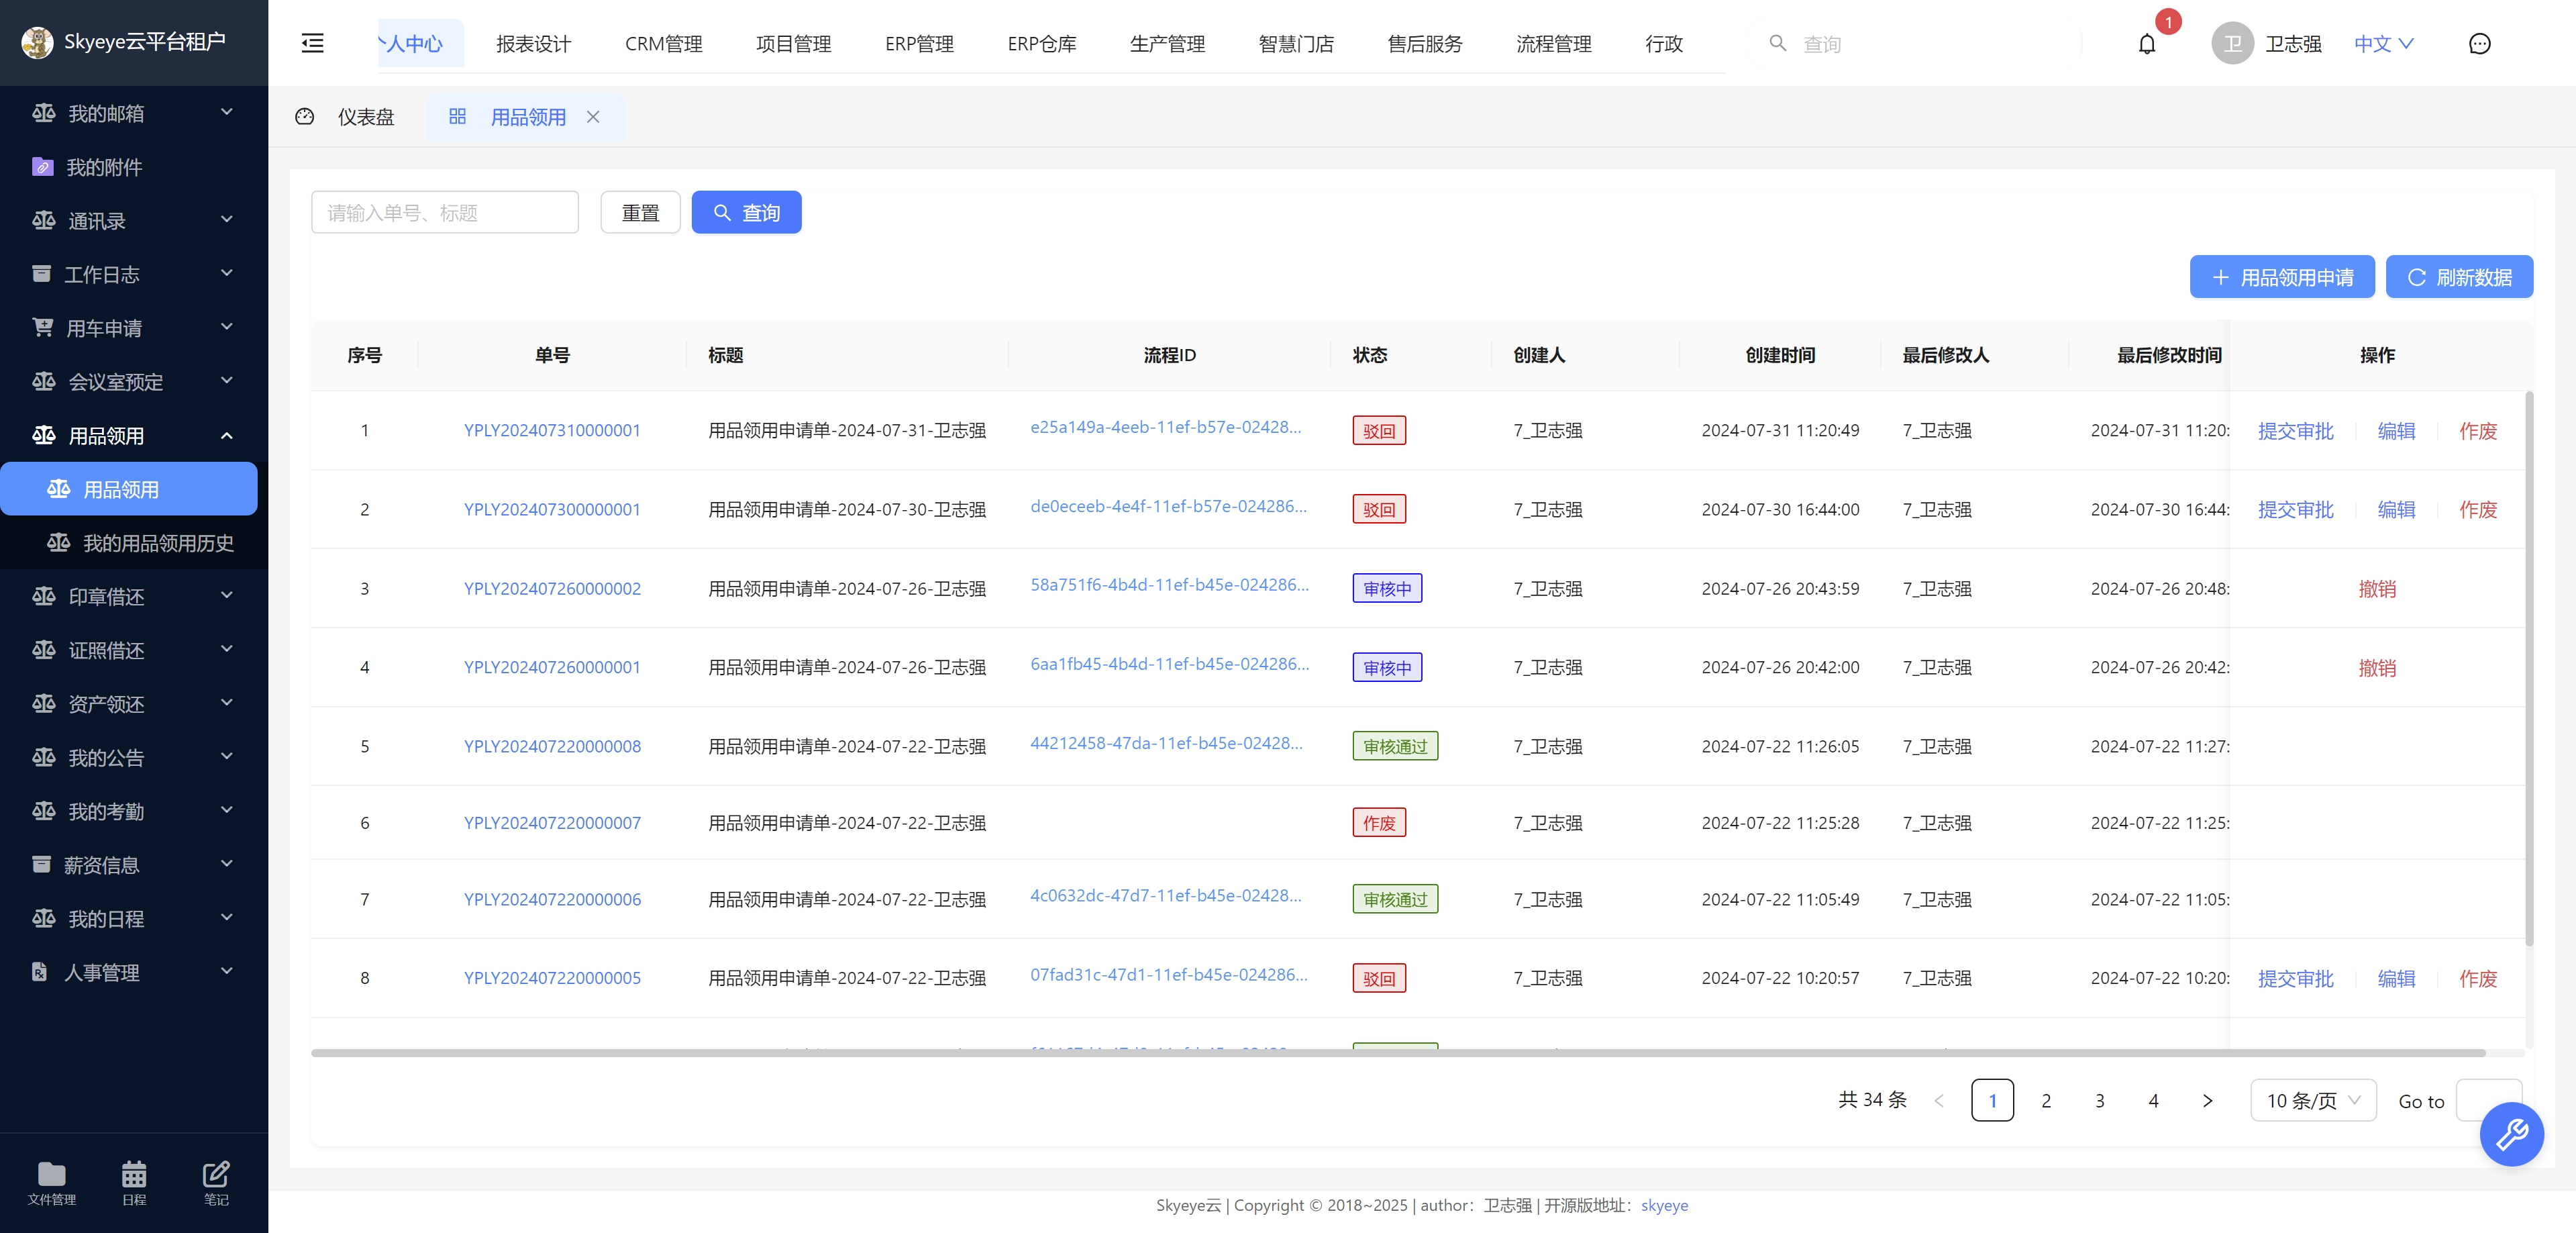Screen dimensions: 2576x1233
Task: Switch to ERP管理 top menu
Action: (919, 44)
